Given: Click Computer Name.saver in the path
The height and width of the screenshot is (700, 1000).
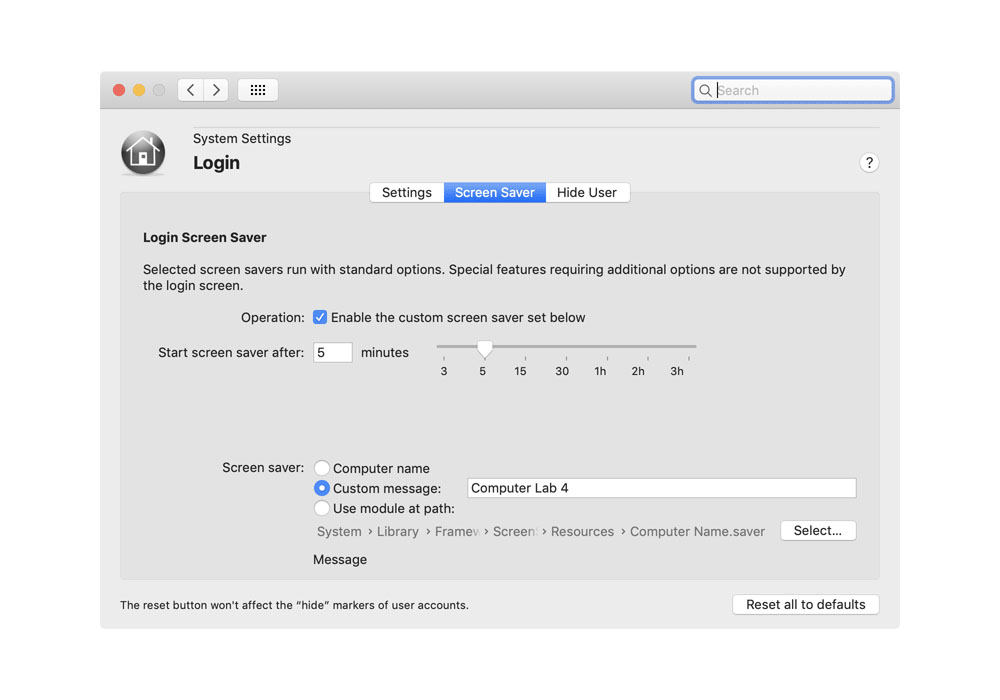Looking at the screenshot, I should coord(697,532).
